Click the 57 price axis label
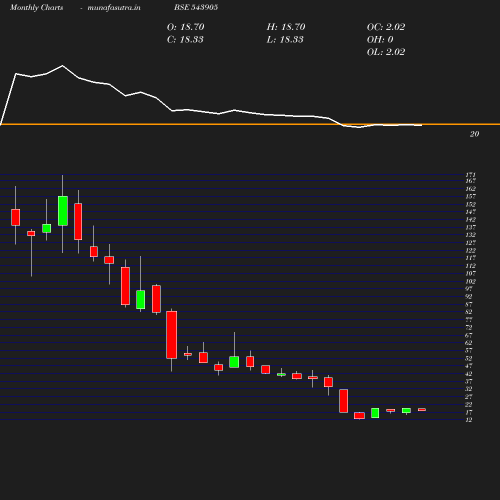 (x=469, y=350)
